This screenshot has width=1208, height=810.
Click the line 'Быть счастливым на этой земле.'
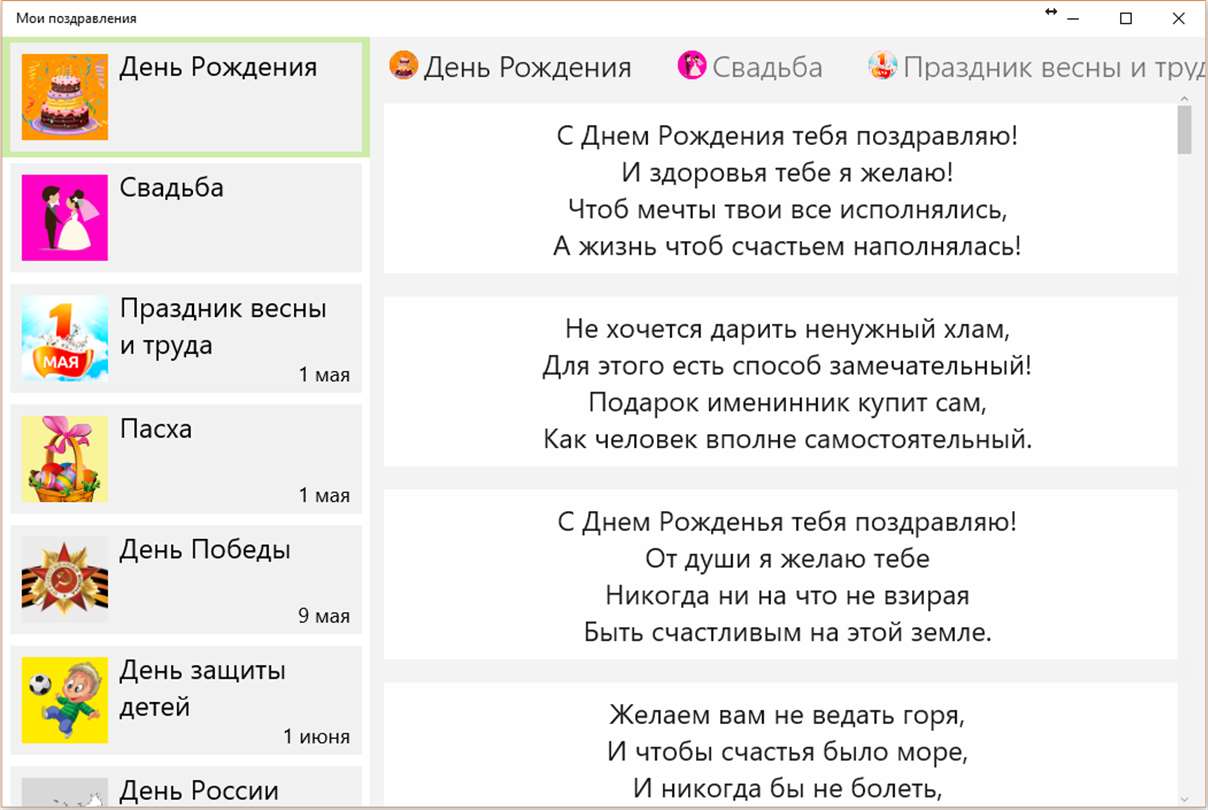tap(787, 632)
